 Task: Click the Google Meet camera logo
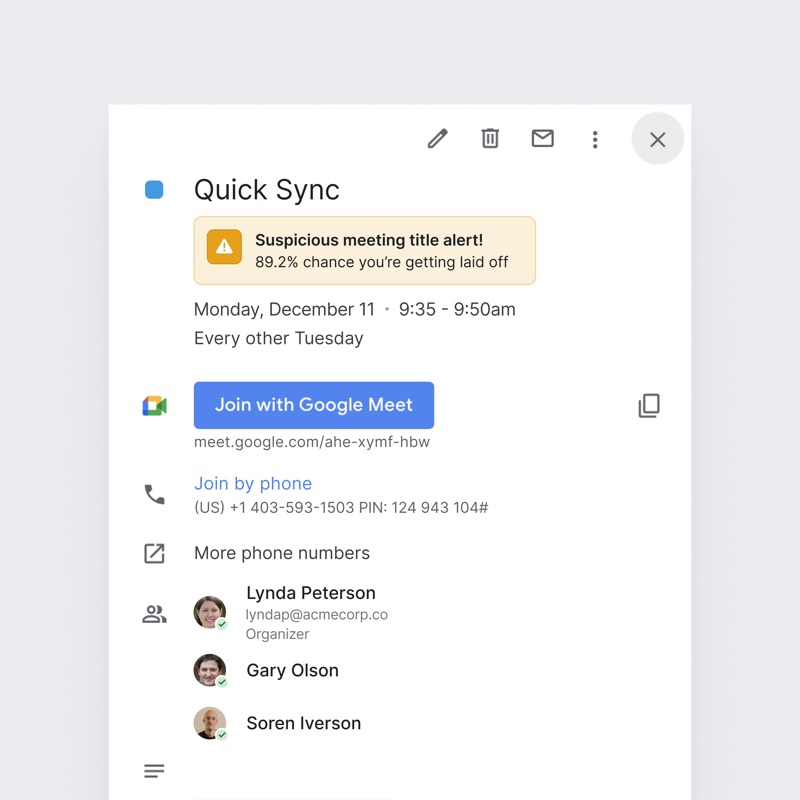pyautogui.click(x=155, y=406)
